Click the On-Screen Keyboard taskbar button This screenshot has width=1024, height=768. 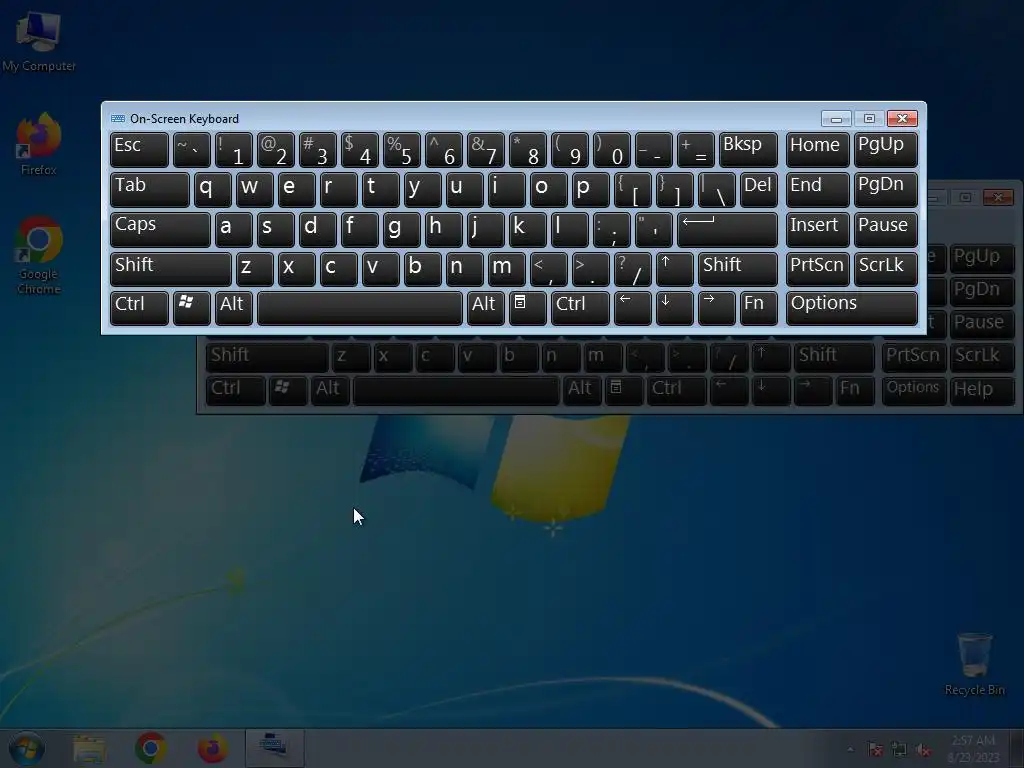(274, 748)
